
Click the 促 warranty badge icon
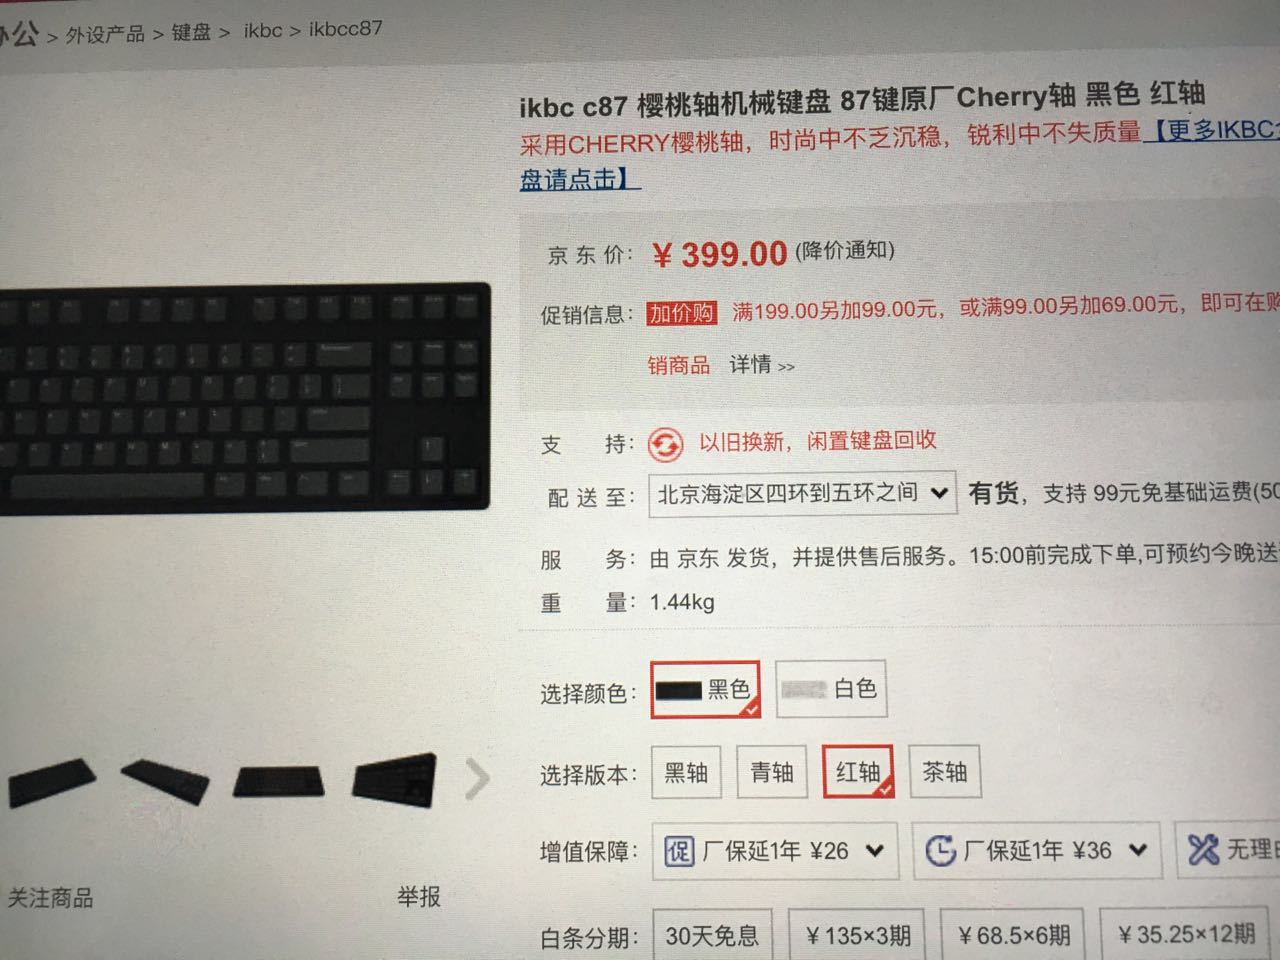679,851
